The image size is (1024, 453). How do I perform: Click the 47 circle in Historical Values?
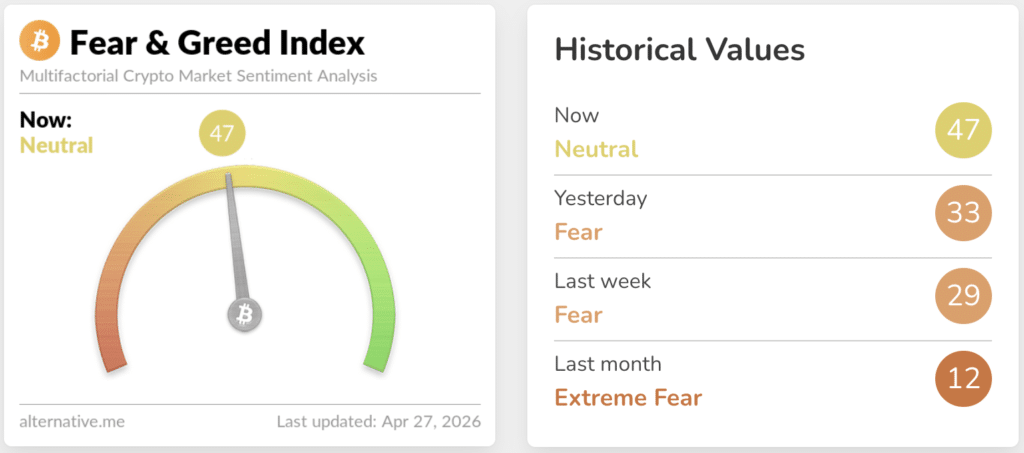tap(963, 131)
